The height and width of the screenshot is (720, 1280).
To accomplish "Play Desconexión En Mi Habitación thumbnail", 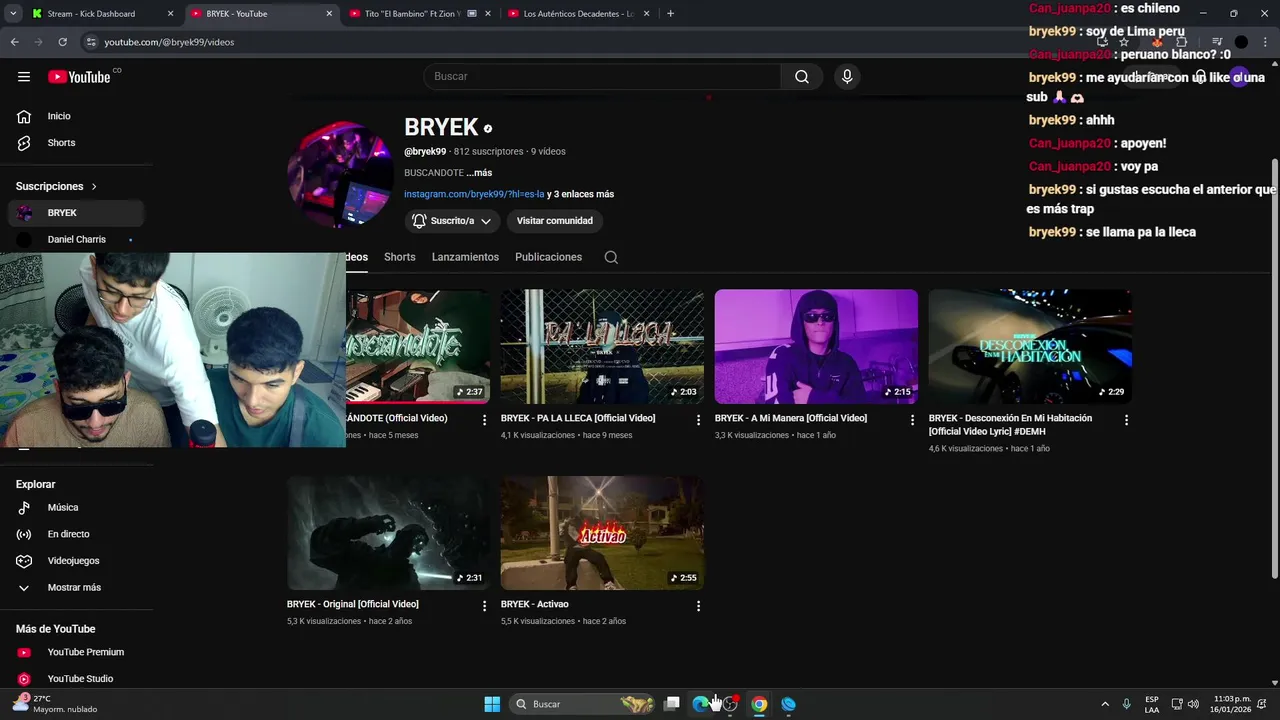I will pos(1030,347).
